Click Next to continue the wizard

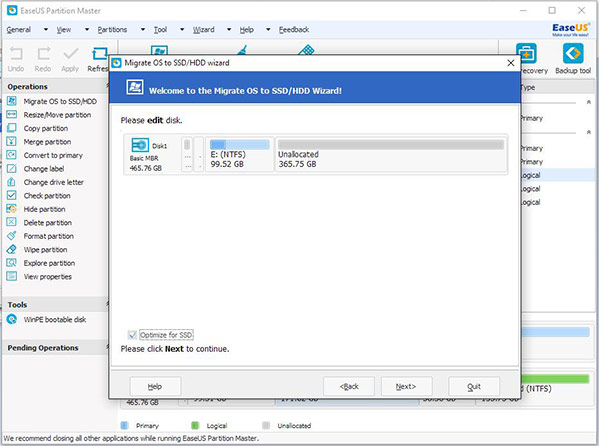click(x=406, y=386)
